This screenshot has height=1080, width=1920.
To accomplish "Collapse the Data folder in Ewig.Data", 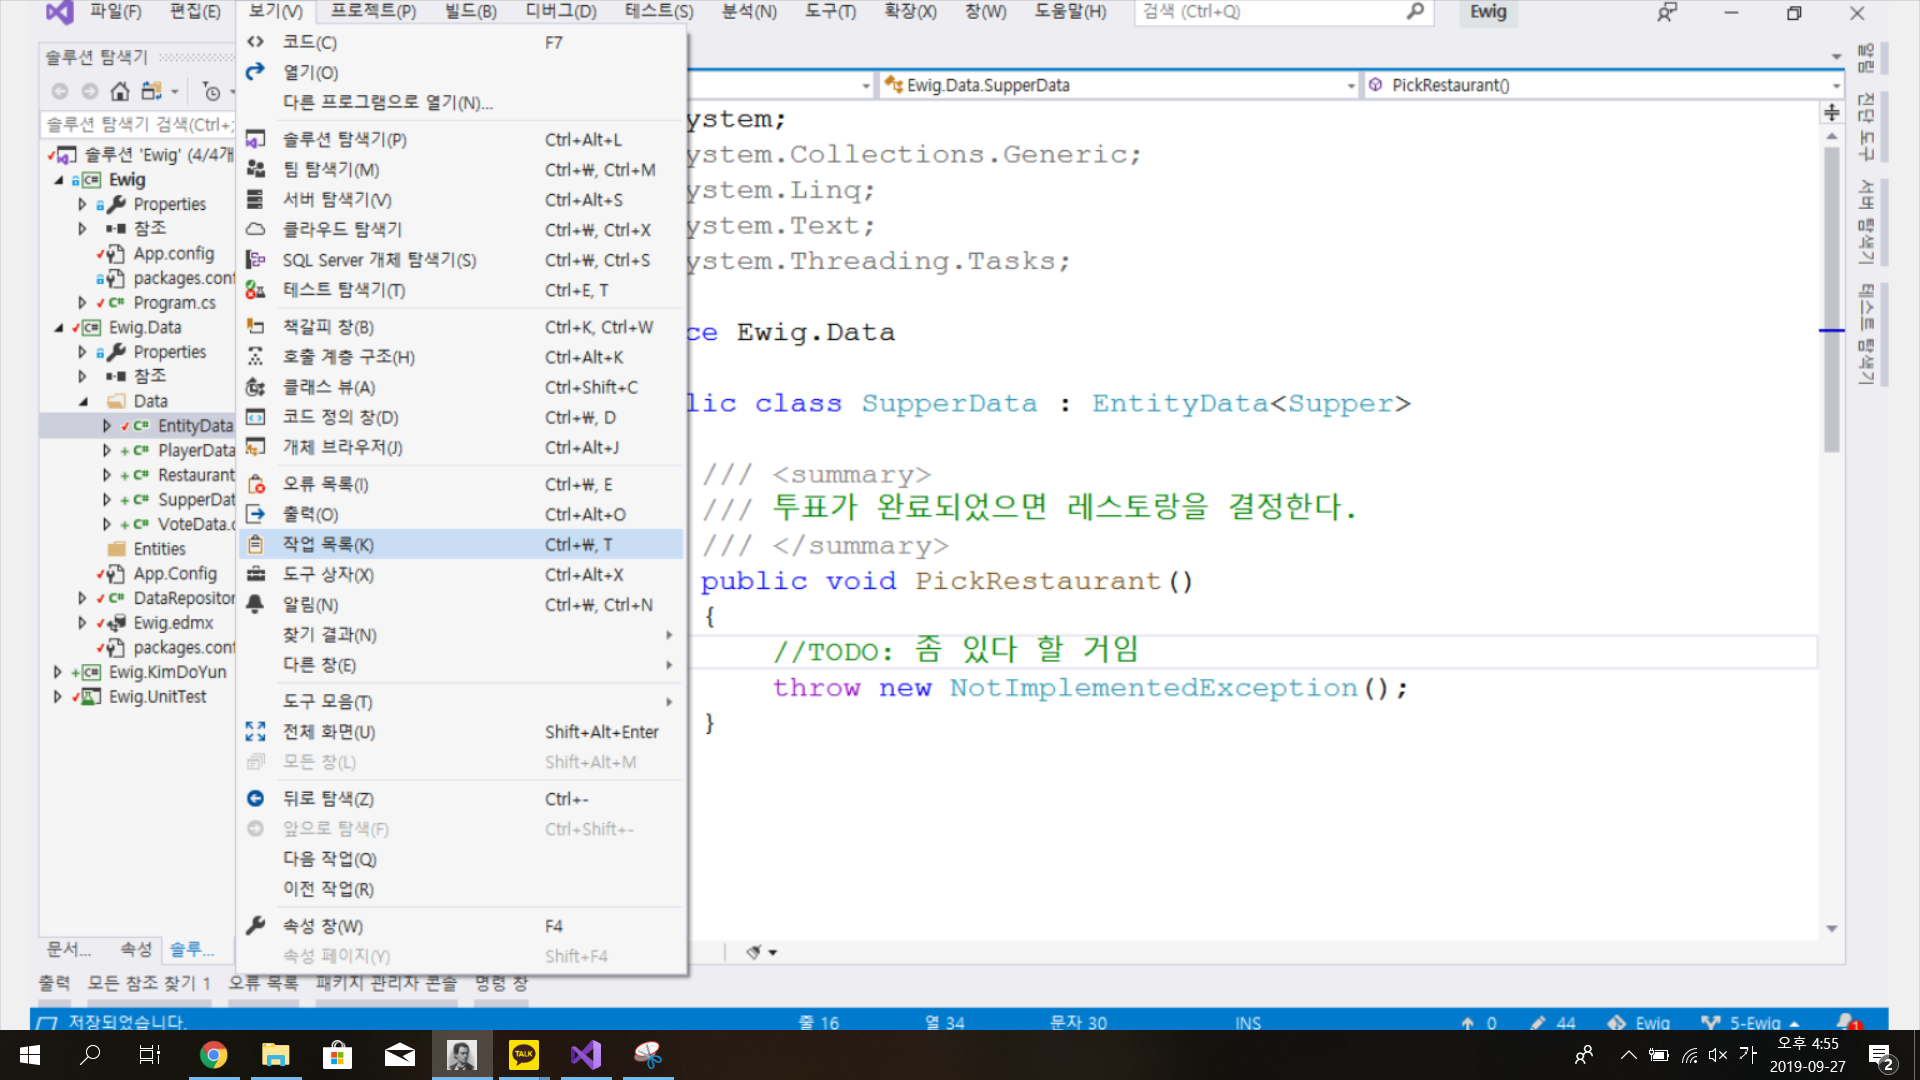I will (83, 401).
